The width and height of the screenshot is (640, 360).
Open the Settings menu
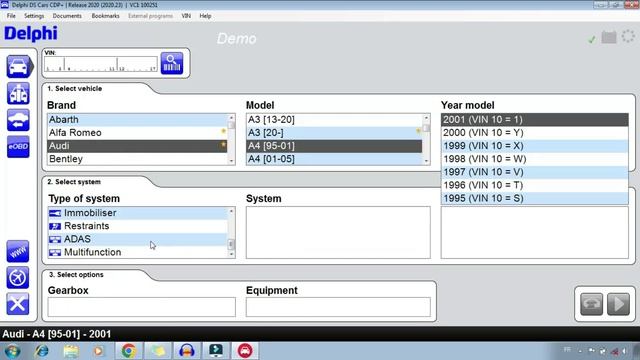pyautogui.click(x=34, y=16)
